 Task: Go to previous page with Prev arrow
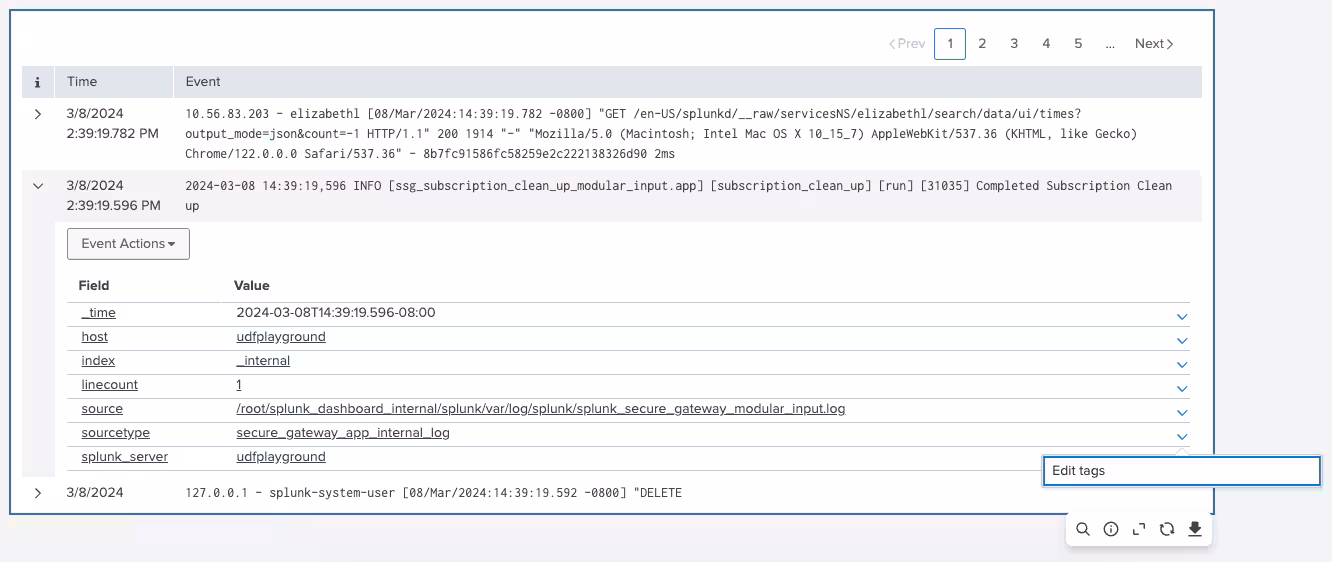click(x=907, y=44)
